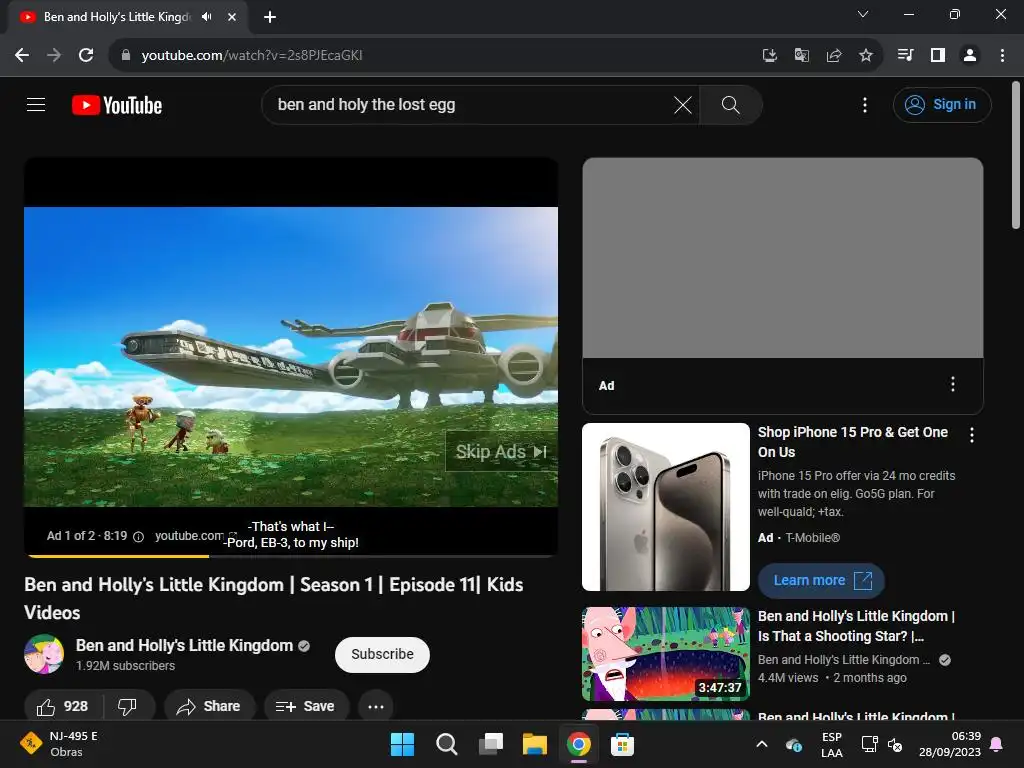Subscribe to Ben and Holly's Little Kingdom
1024x768 pixels.
pyautogui.click(x=382, y=654)
